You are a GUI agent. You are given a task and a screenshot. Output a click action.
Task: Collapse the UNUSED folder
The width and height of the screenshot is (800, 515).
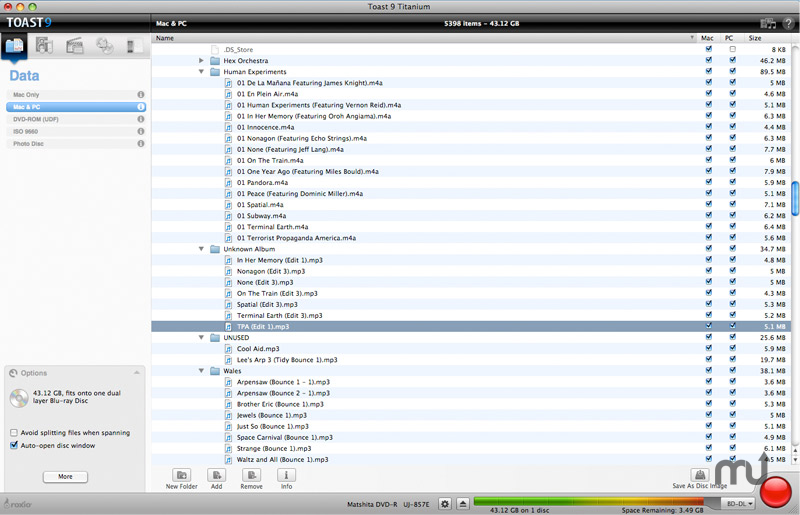point(201,338)
